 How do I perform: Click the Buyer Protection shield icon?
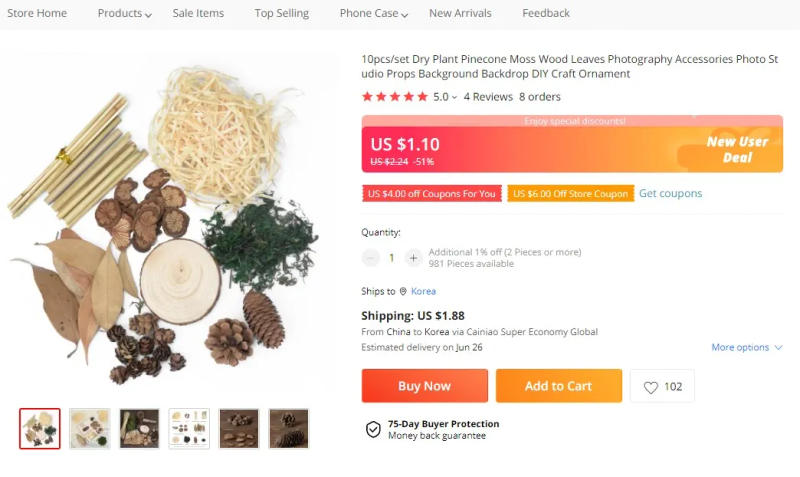point(373,429)
